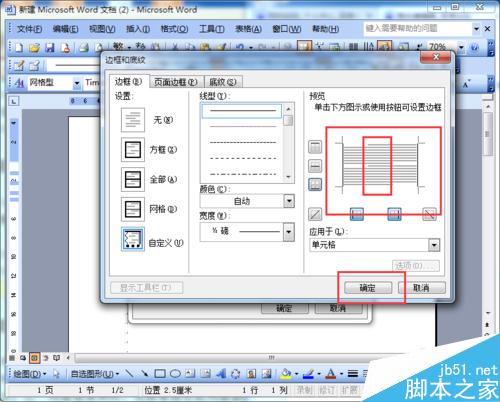
Task: Toggle bottom border button in preview
Action: pos(315,185)
